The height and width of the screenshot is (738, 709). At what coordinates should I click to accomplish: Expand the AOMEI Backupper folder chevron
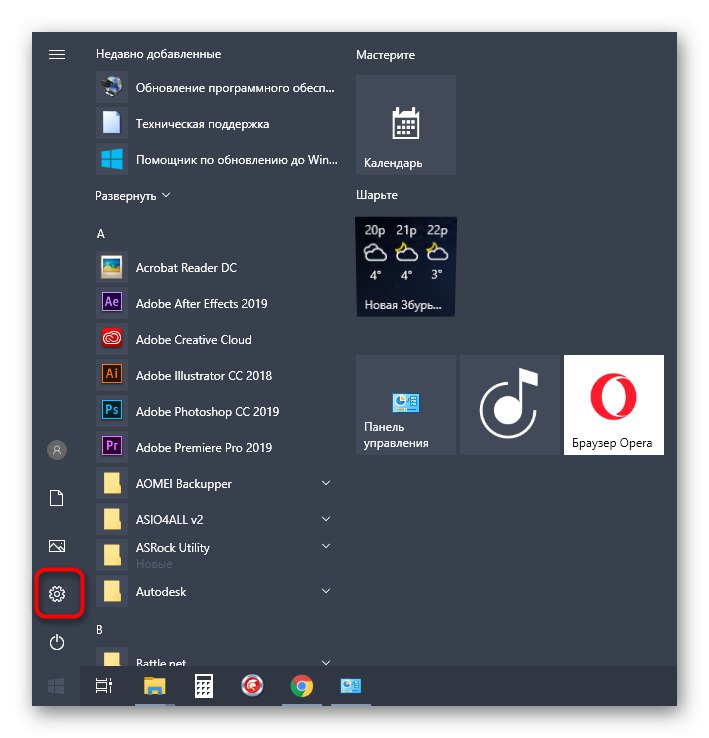point(326,483)
